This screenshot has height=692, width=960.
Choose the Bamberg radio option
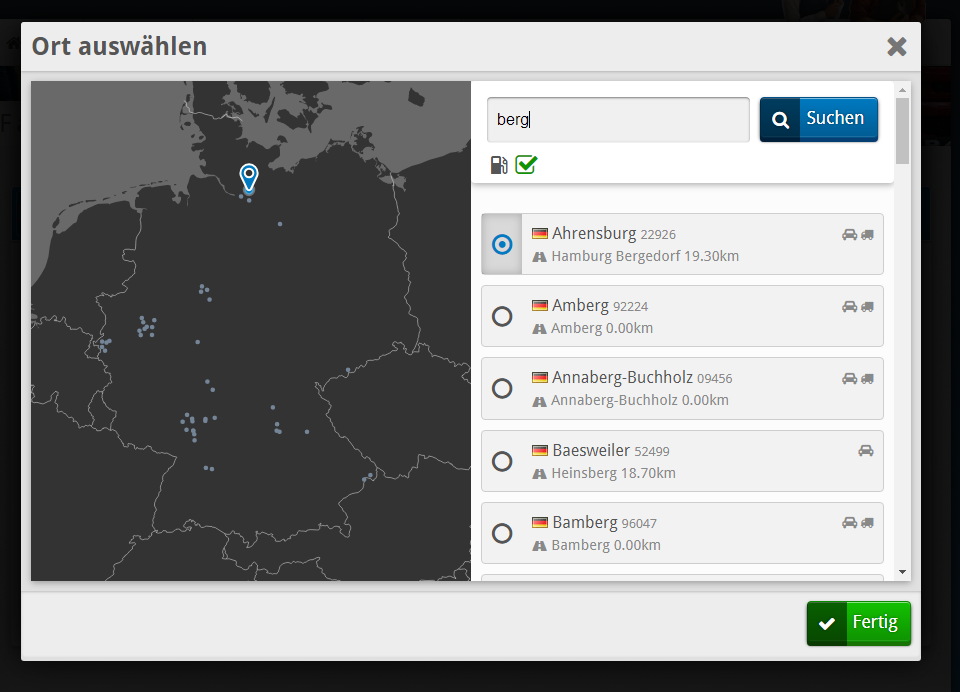(x=502, y=533)
